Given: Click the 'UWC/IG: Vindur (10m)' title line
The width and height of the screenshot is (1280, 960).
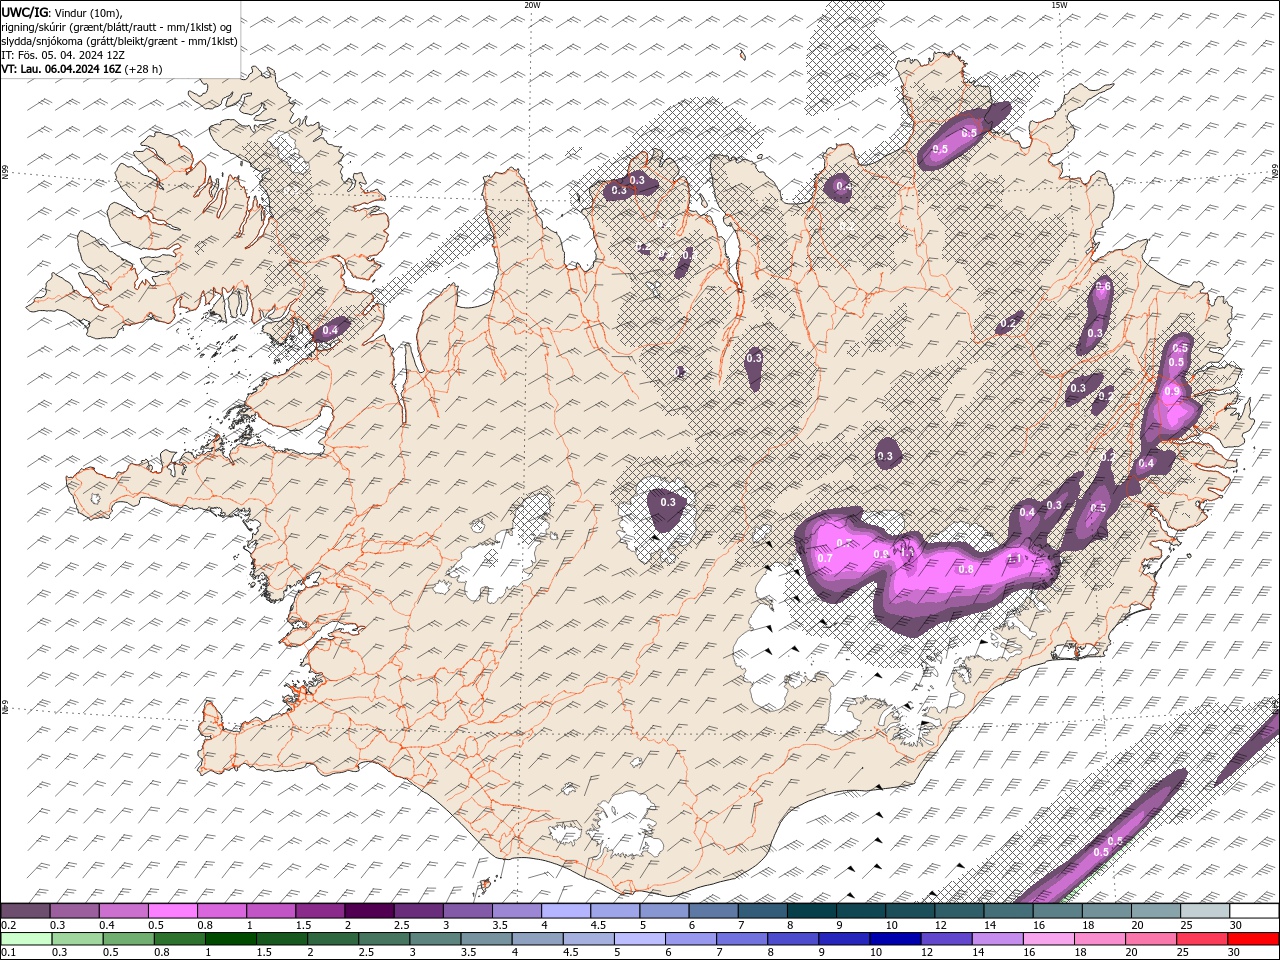Looking at the screenshot, I should (61, 12).
